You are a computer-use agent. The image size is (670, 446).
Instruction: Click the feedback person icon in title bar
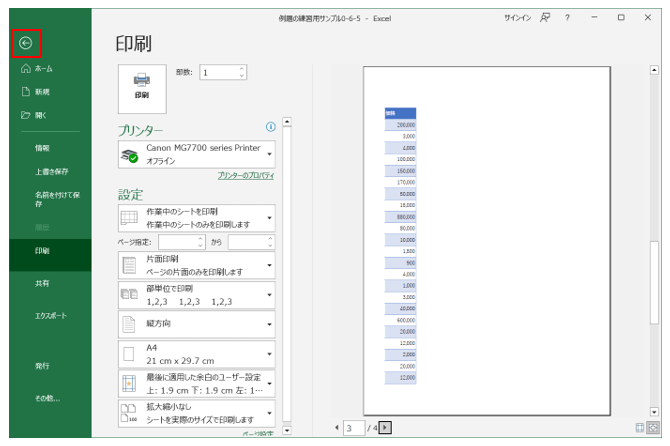point(544,17)
